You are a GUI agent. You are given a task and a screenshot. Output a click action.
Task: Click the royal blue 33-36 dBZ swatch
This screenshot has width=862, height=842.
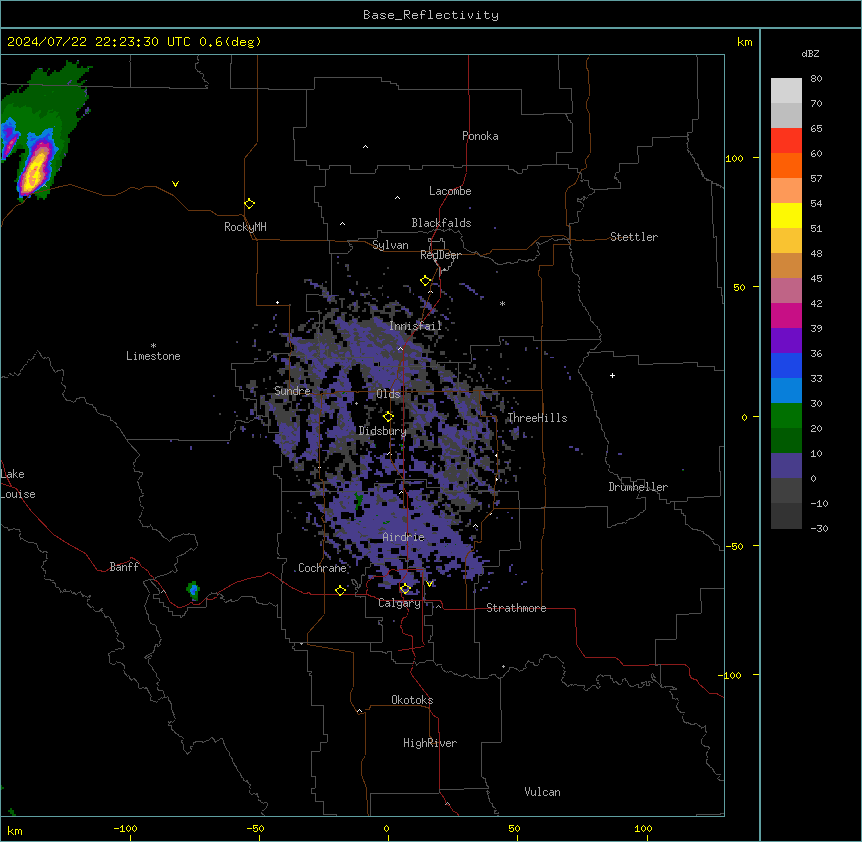[786, 365]
